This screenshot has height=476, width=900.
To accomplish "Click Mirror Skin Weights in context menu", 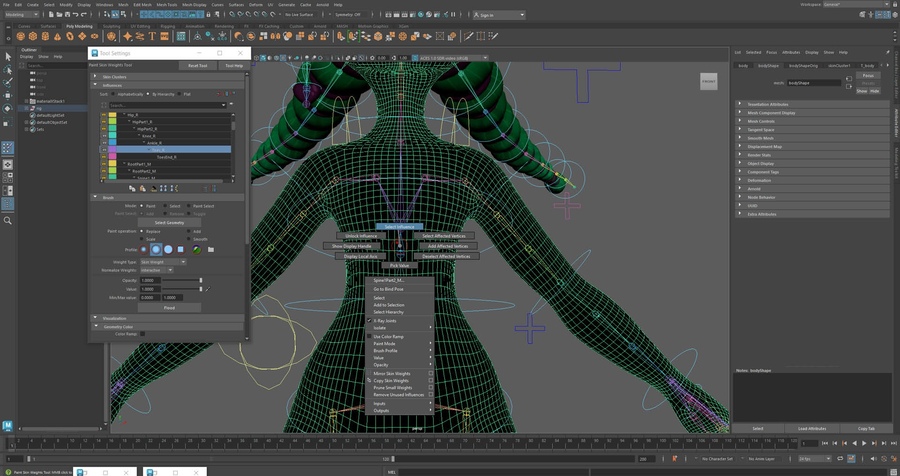I will [x=392, y=373].
